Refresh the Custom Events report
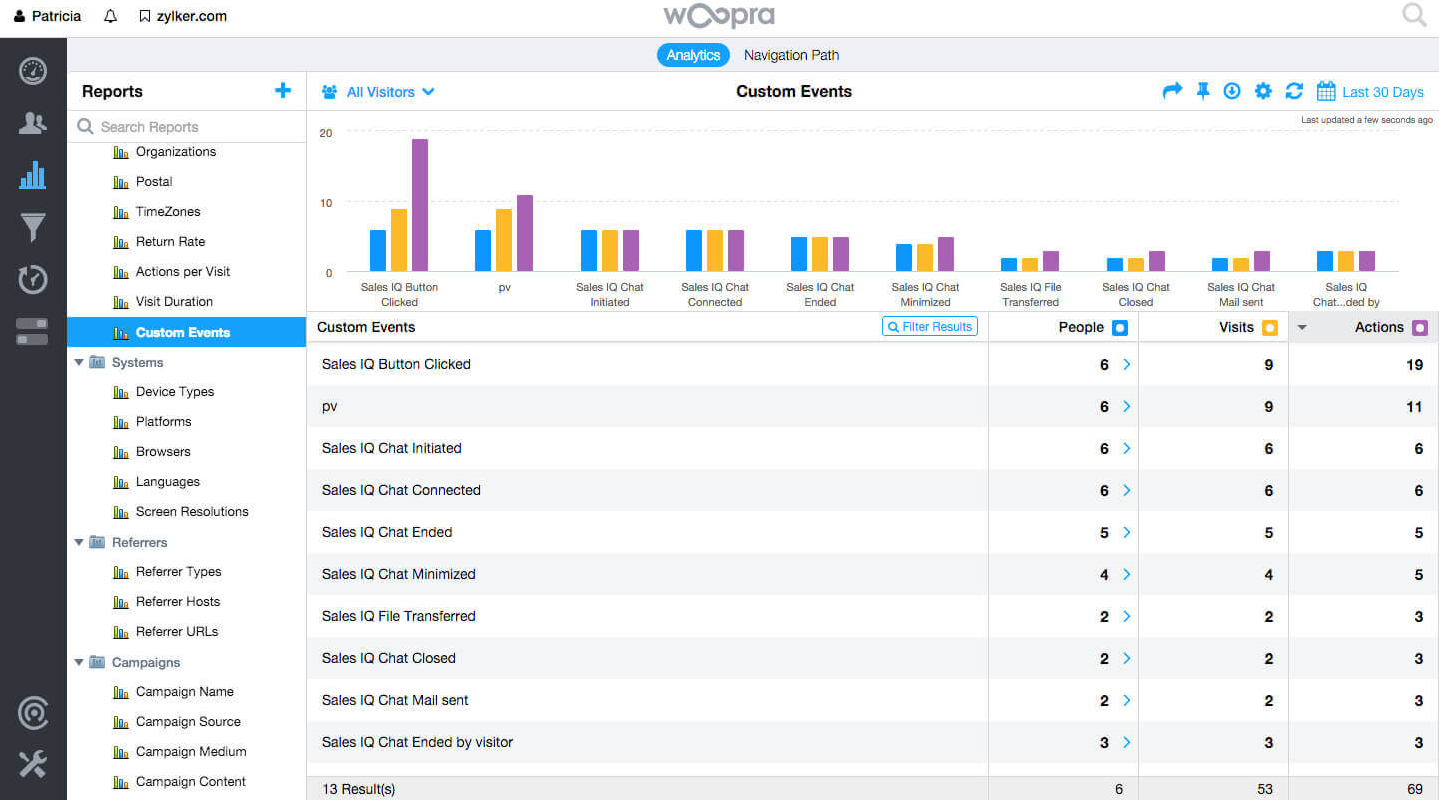The height and width of the screenshot is (800, 1439). pos(1294,91)
